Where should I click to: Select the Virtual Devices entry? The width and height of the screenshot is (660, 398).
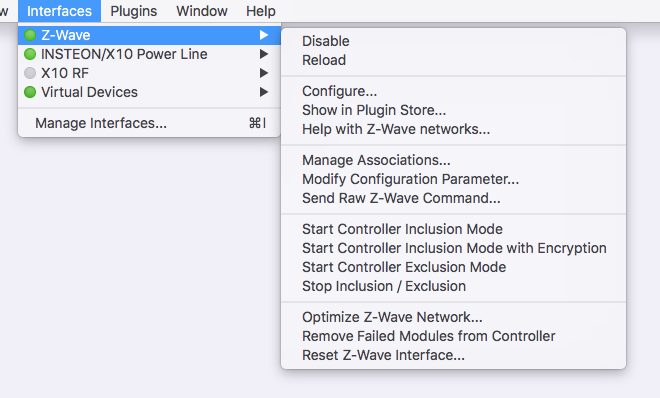tap(149, 92)
